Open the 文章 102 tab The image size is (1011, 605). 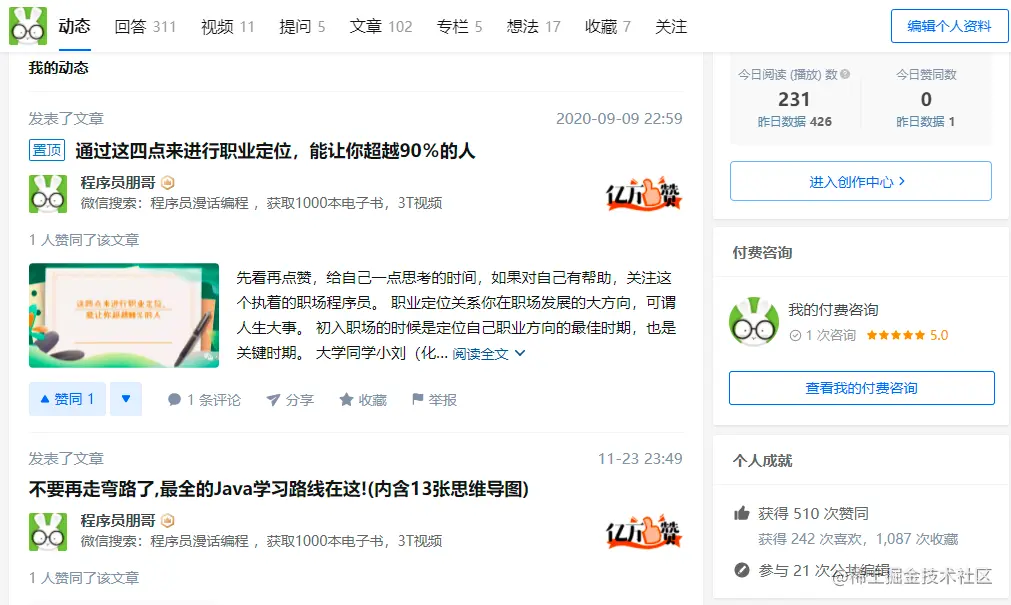coord(380,27)
